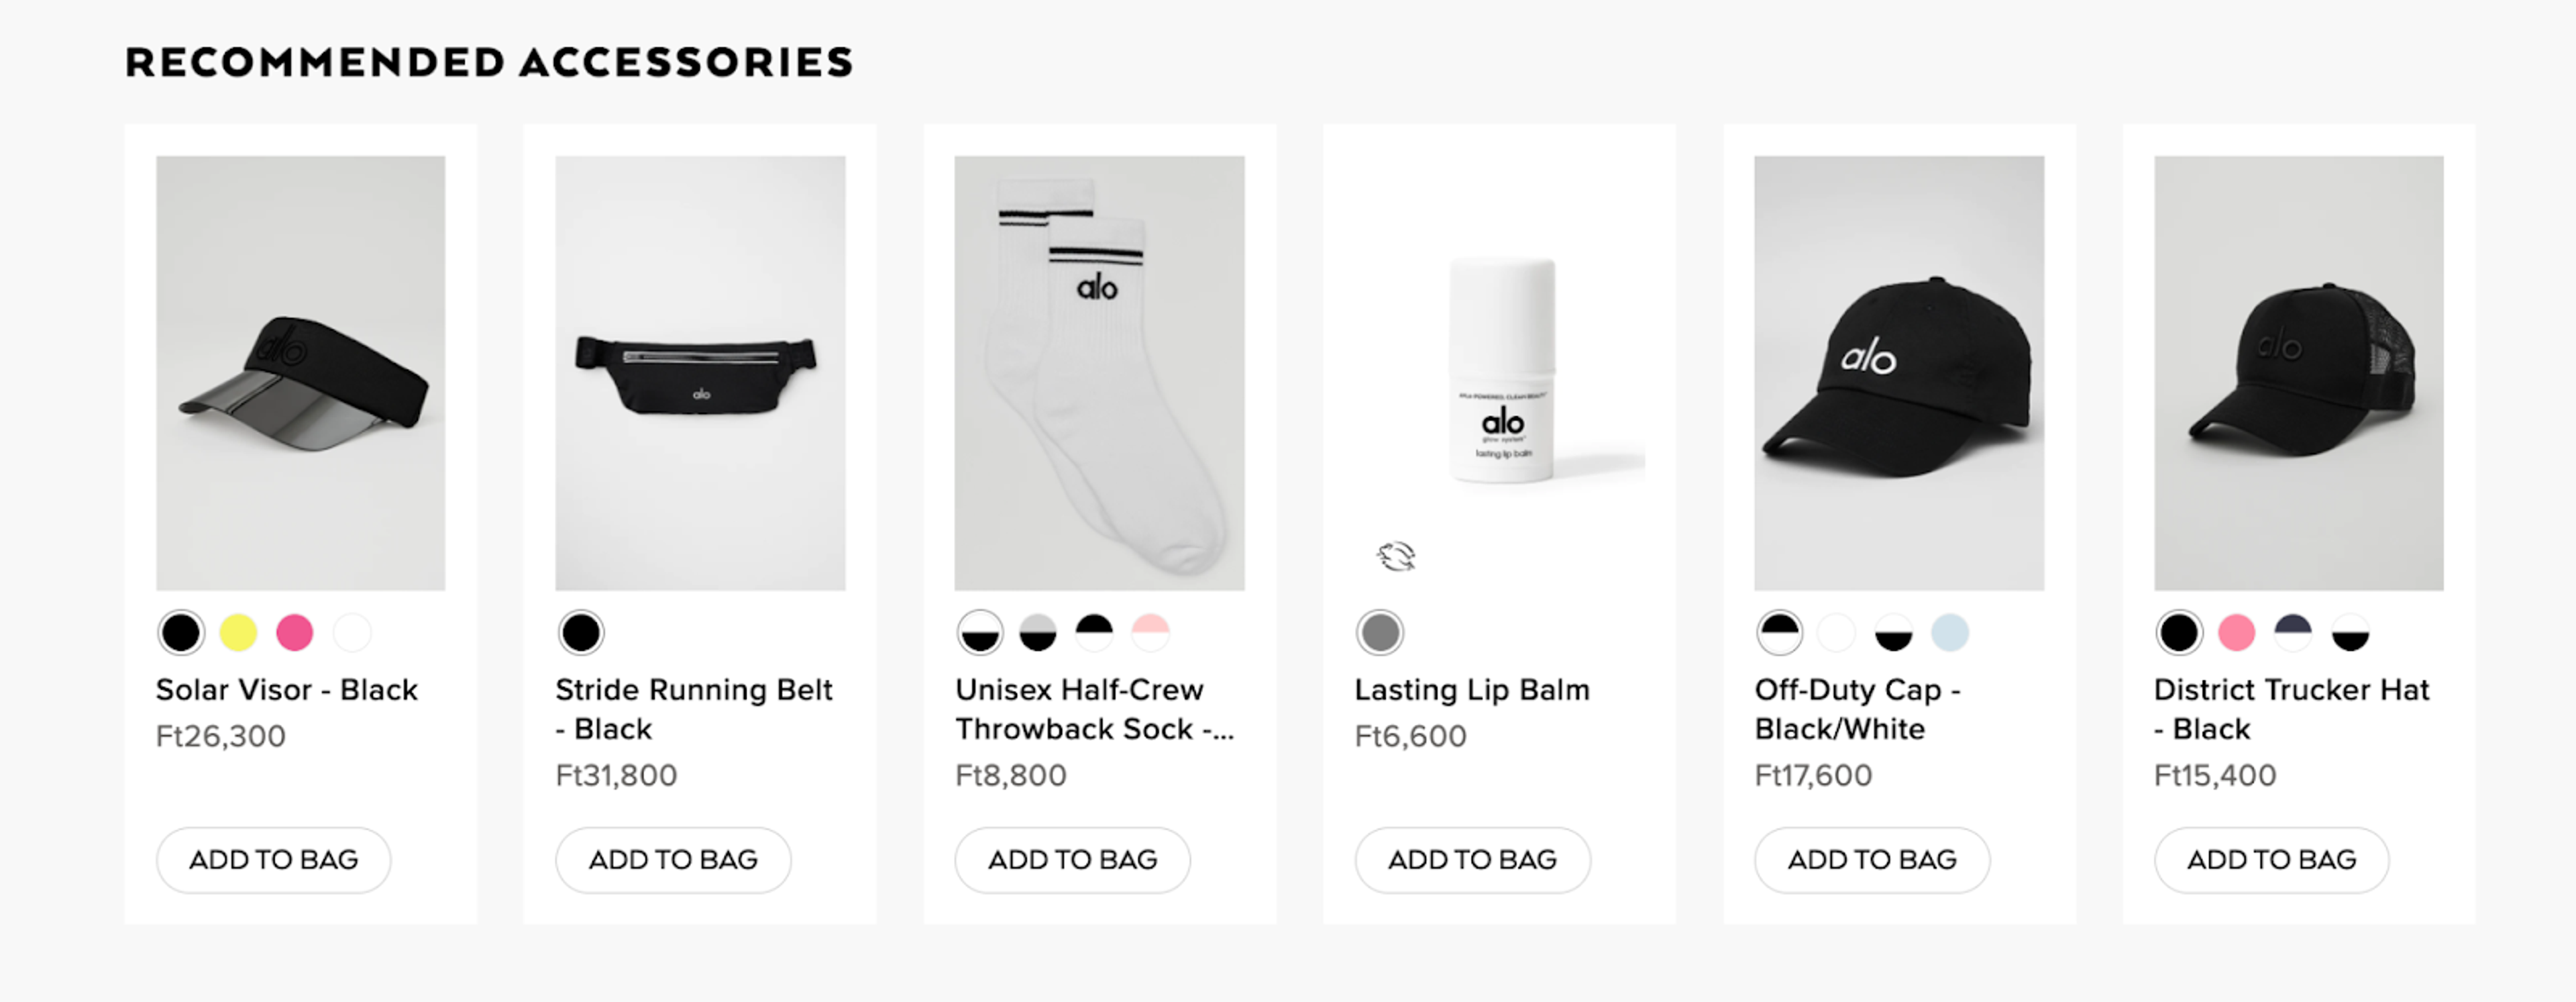
Task: Select the yellow swatch for Solar Visor
Action: click(238, 632)
